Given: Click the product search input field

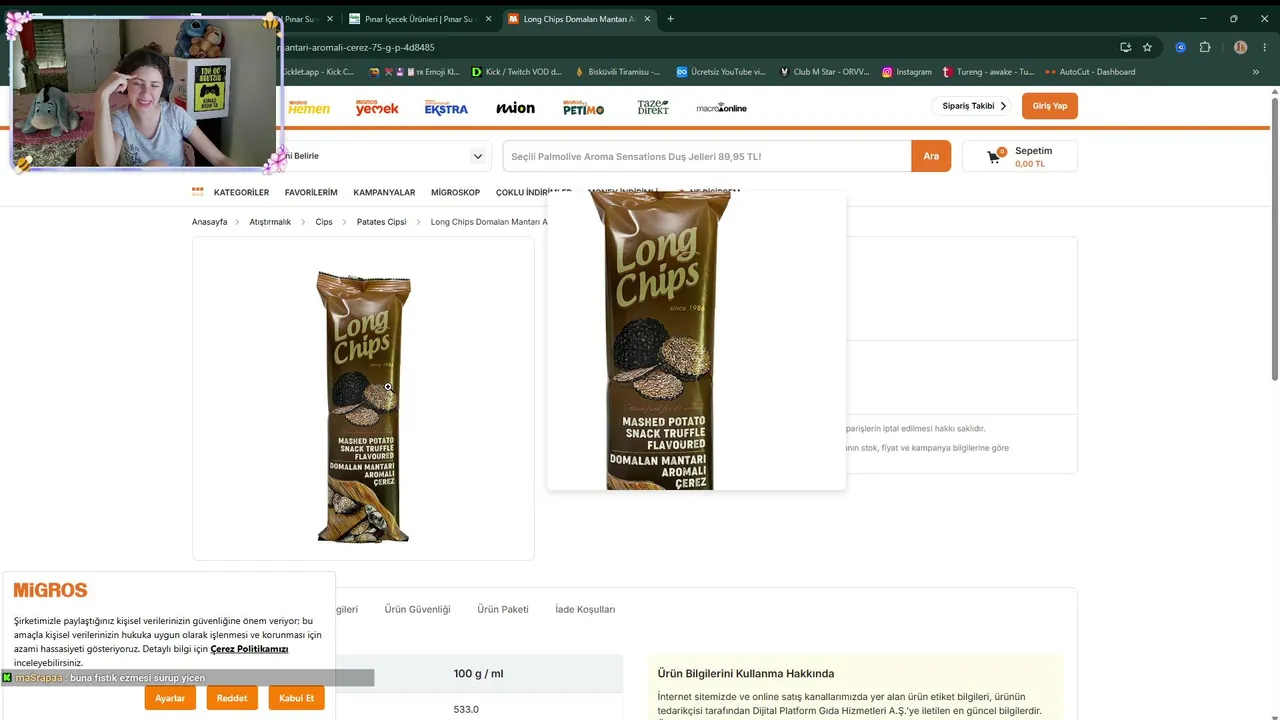Looking at the screenshot, I should tap(707, 156).
